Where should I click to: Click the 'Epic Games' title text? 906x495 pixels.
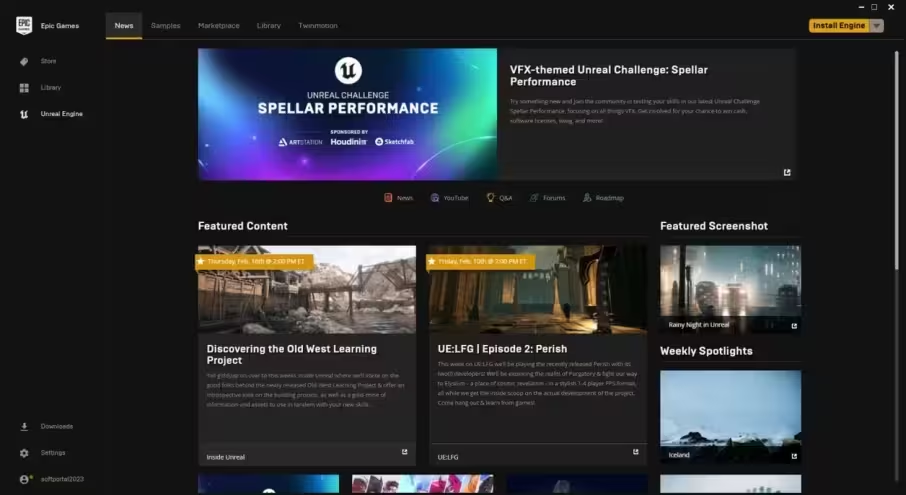60,26
